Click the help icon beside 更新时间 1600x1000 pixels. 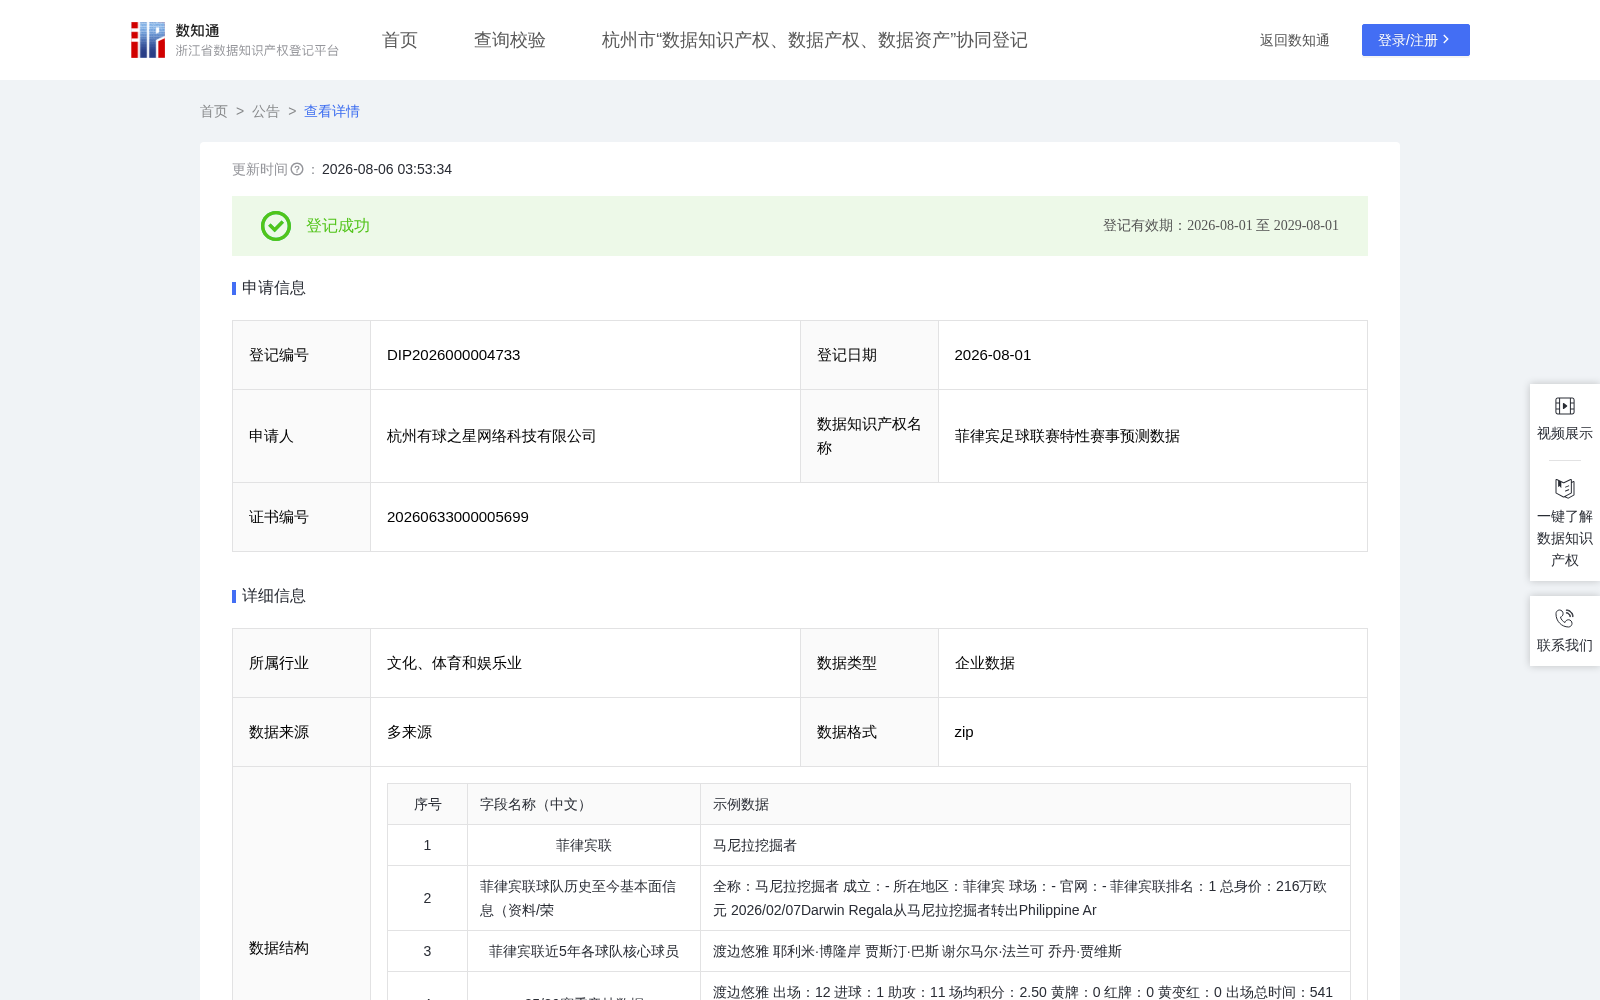pos(297,169)
